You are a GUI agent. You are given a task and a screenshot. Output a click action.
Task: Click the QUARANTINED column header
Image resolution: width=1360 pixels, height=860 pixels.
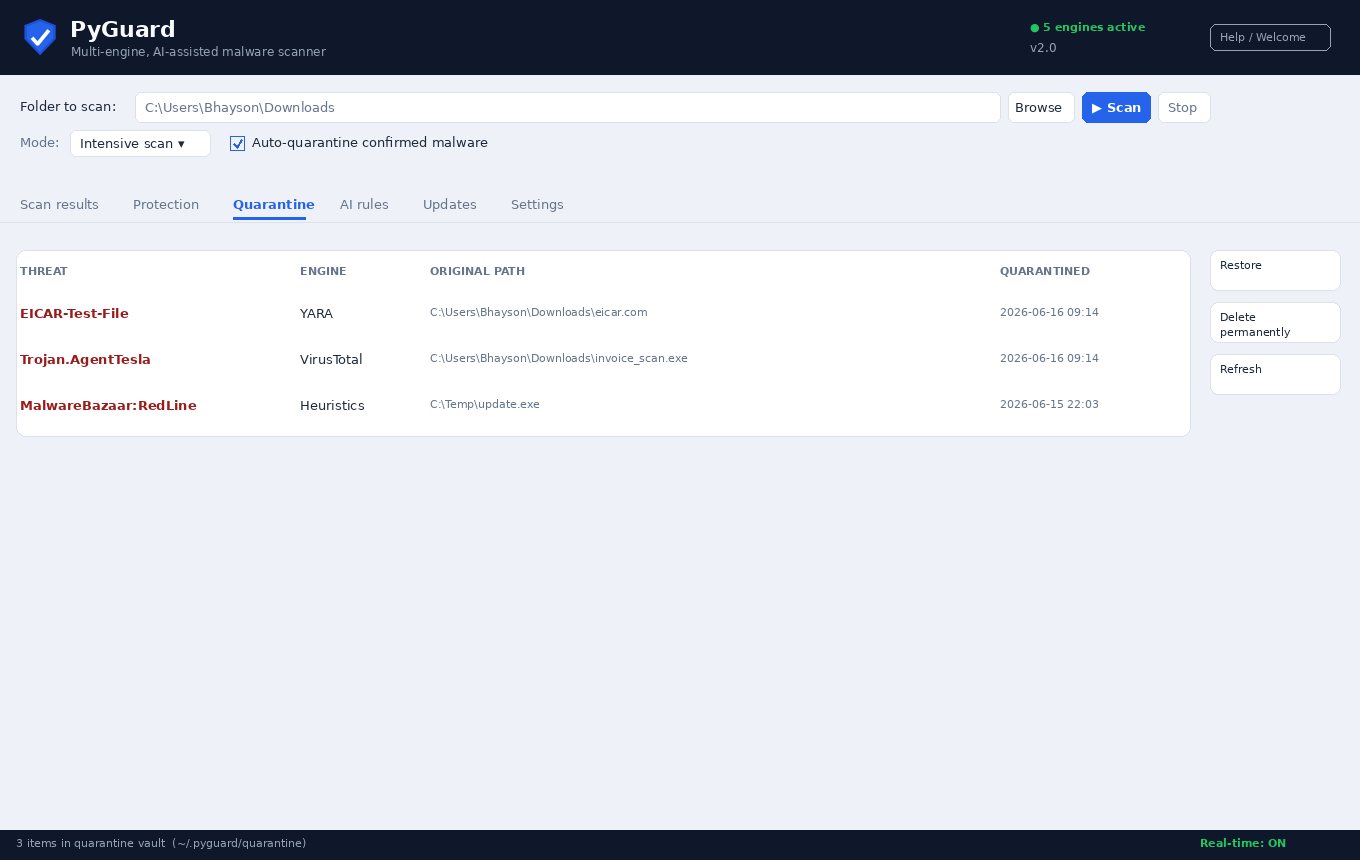pyautogui.click(x=1045, y=271)
